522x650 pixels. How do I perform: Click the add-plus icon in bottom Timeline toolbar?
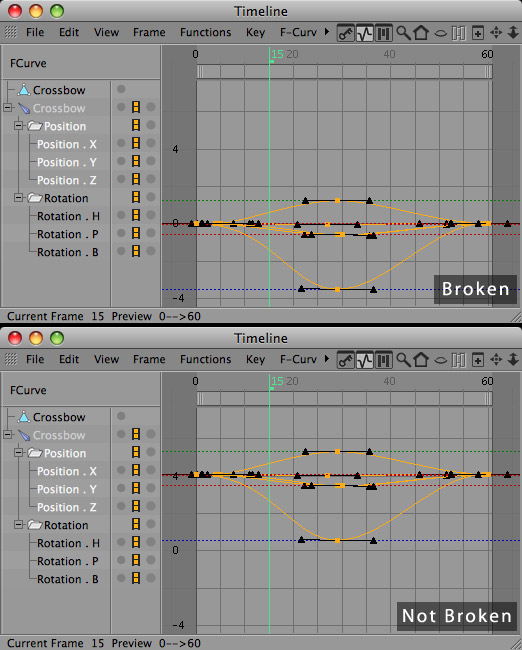(478, 360)
